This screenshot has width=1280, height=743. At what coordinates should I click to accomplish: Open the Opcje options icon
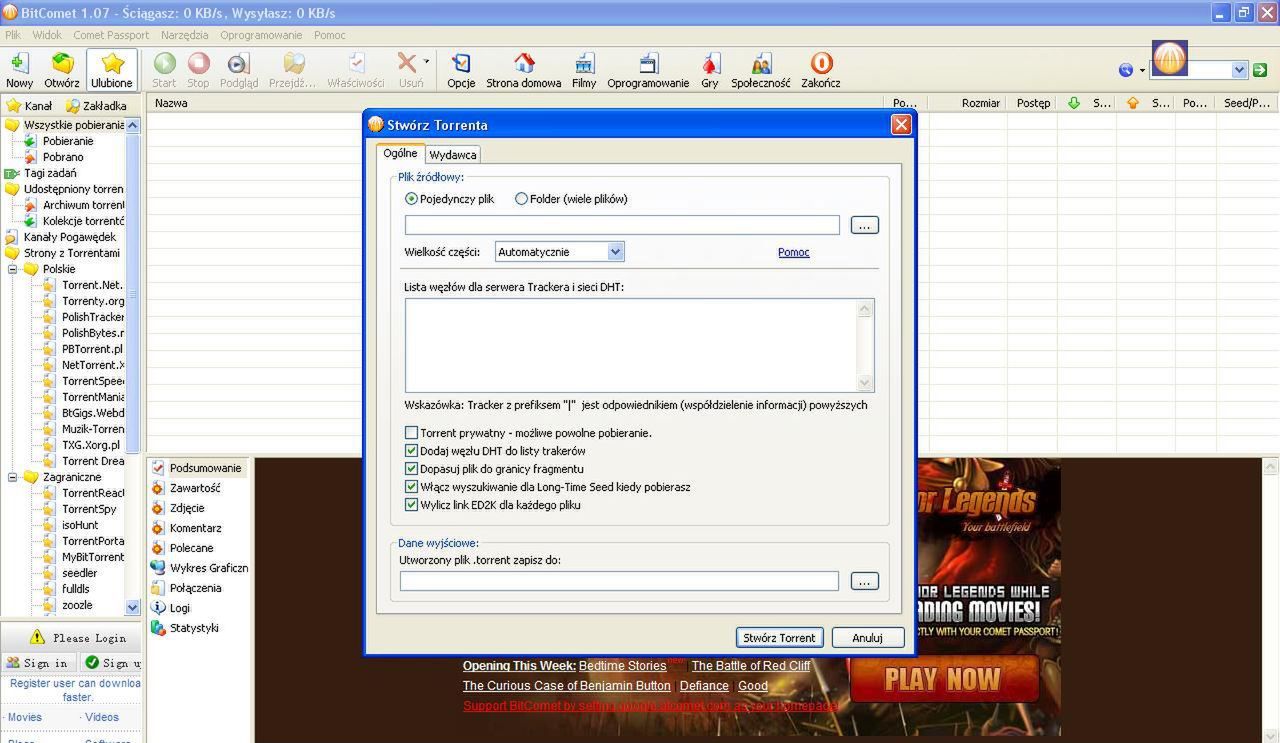[461, 70]
